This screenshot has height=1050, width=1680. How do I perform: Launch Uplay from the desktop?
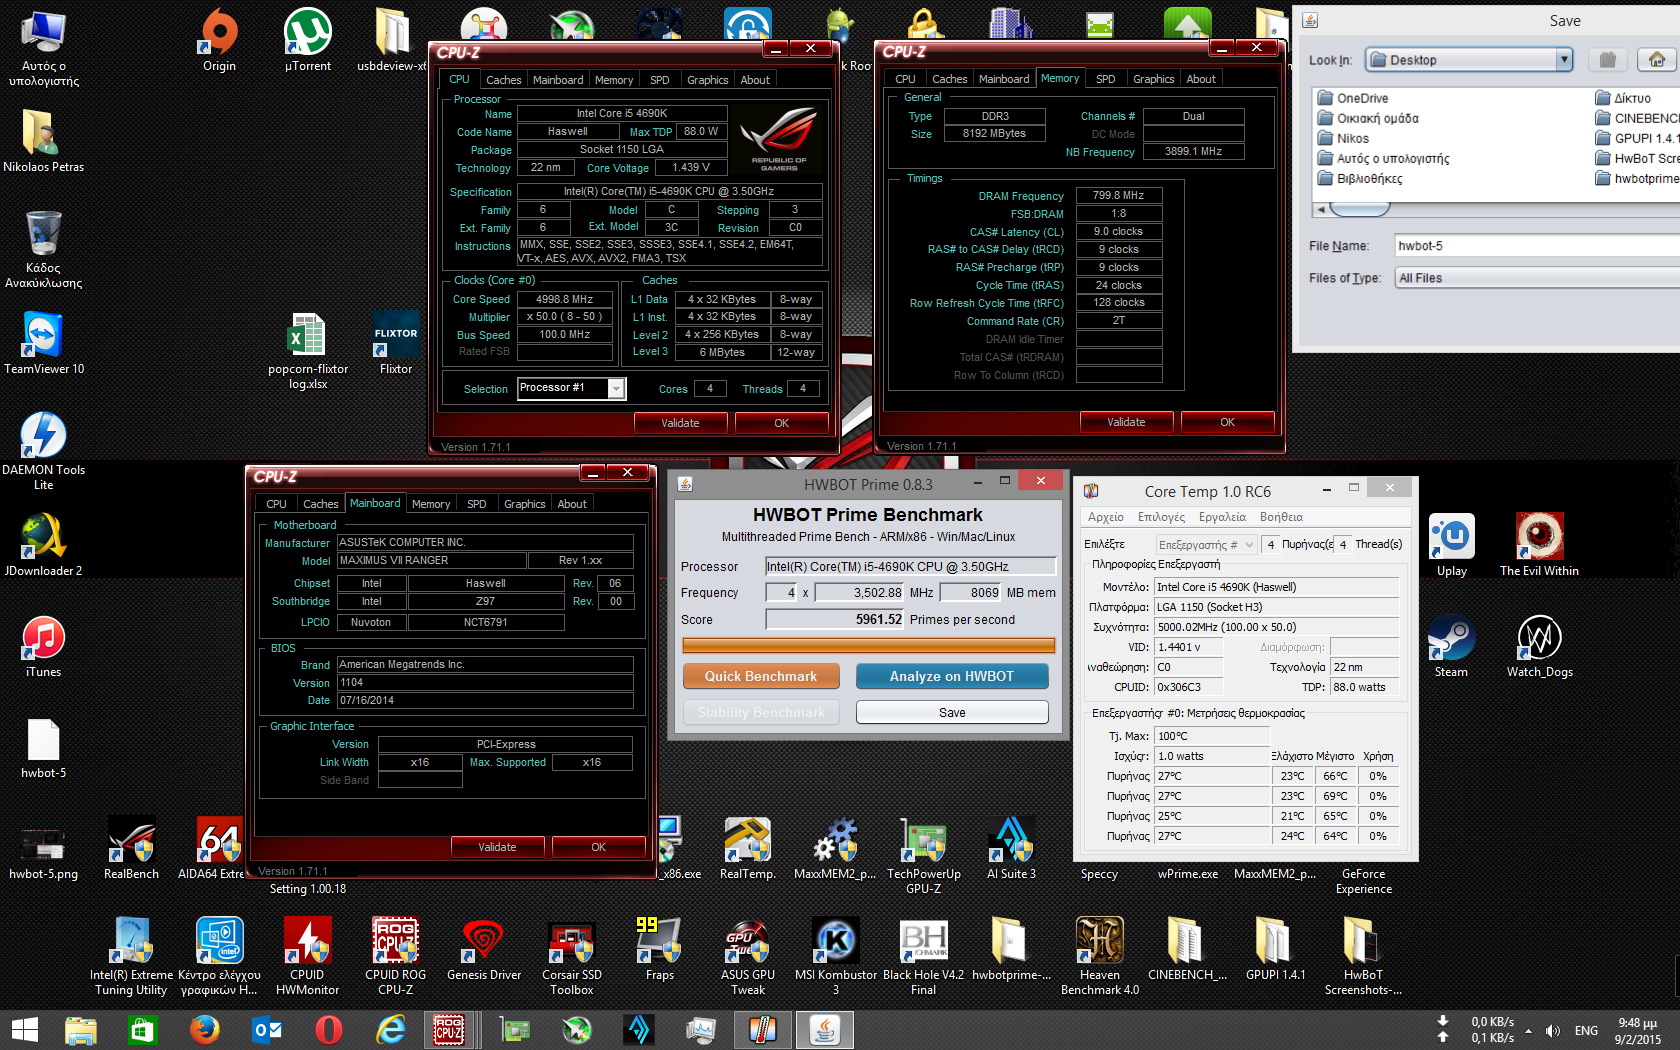pyautogui.click(x=1451, y=545)
